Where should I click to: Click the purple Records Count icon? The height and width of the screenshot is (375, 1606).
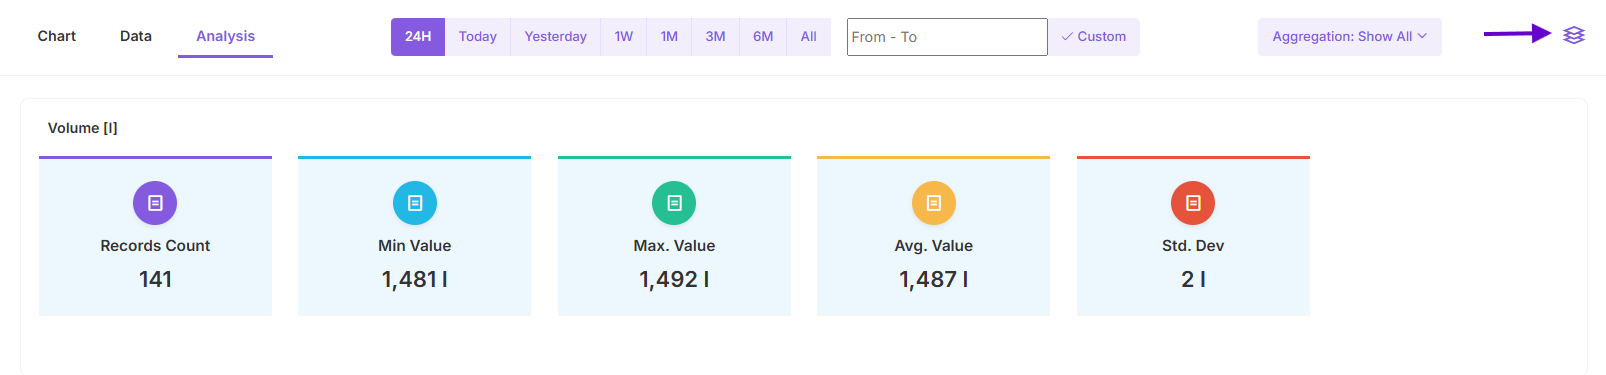pos(155,203)
